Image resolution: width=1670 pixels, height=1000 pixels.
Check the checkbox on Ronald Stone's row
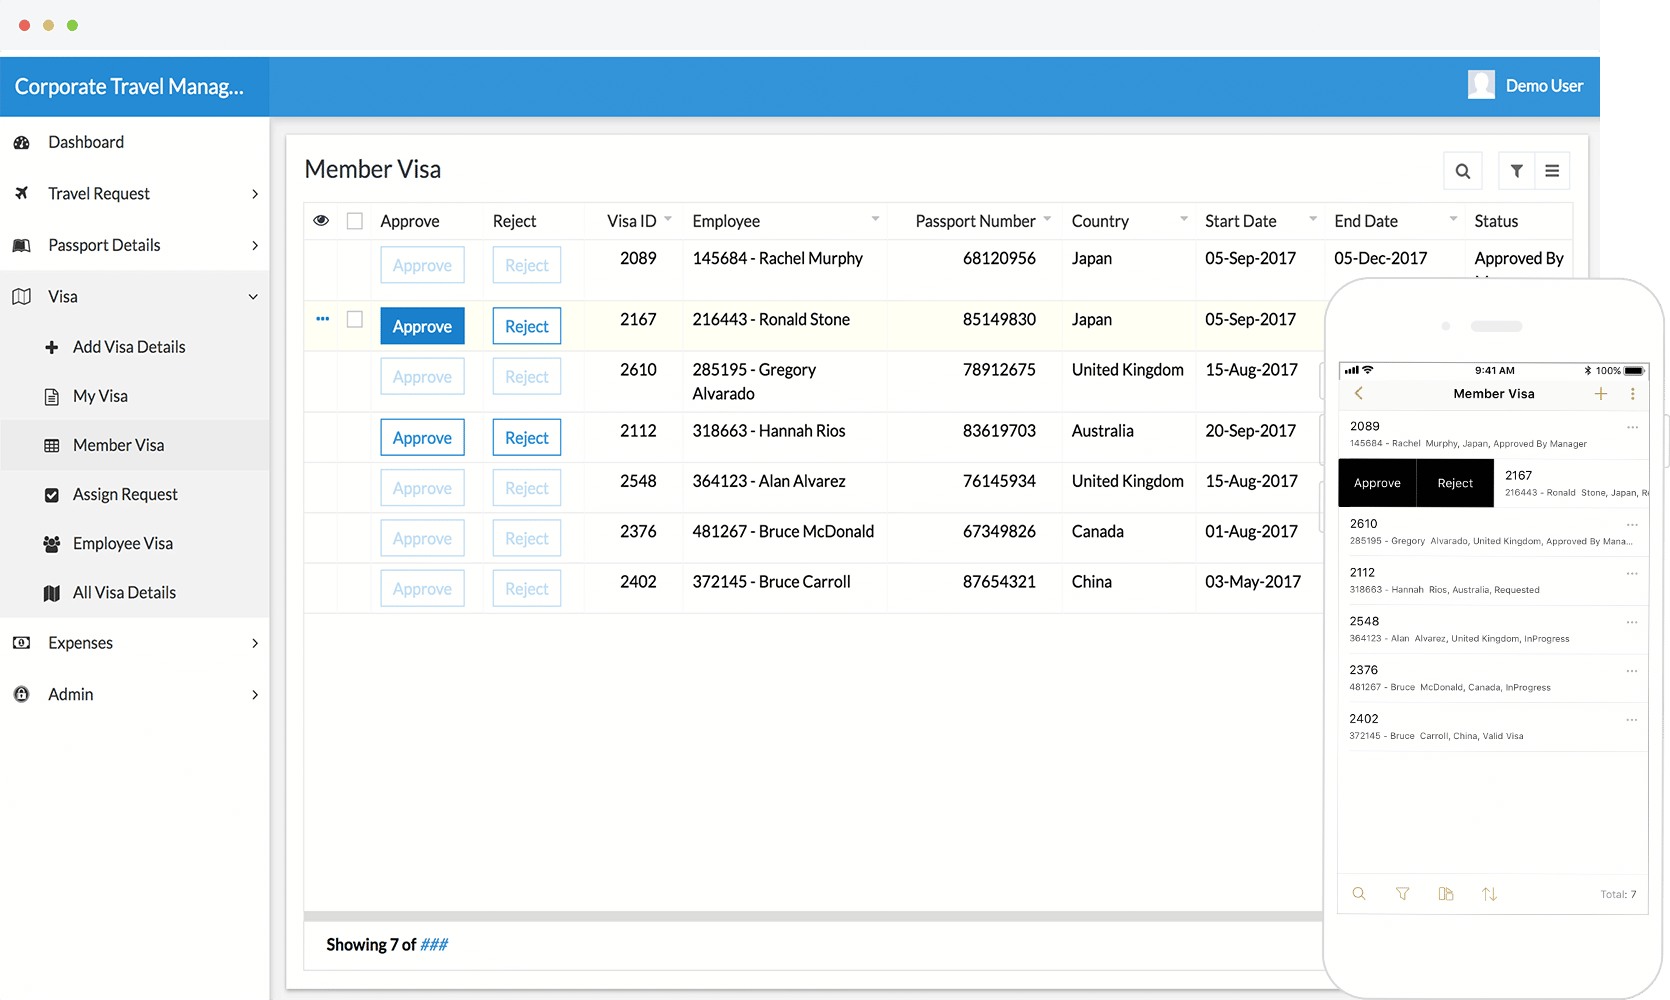(x=355, y=319)
